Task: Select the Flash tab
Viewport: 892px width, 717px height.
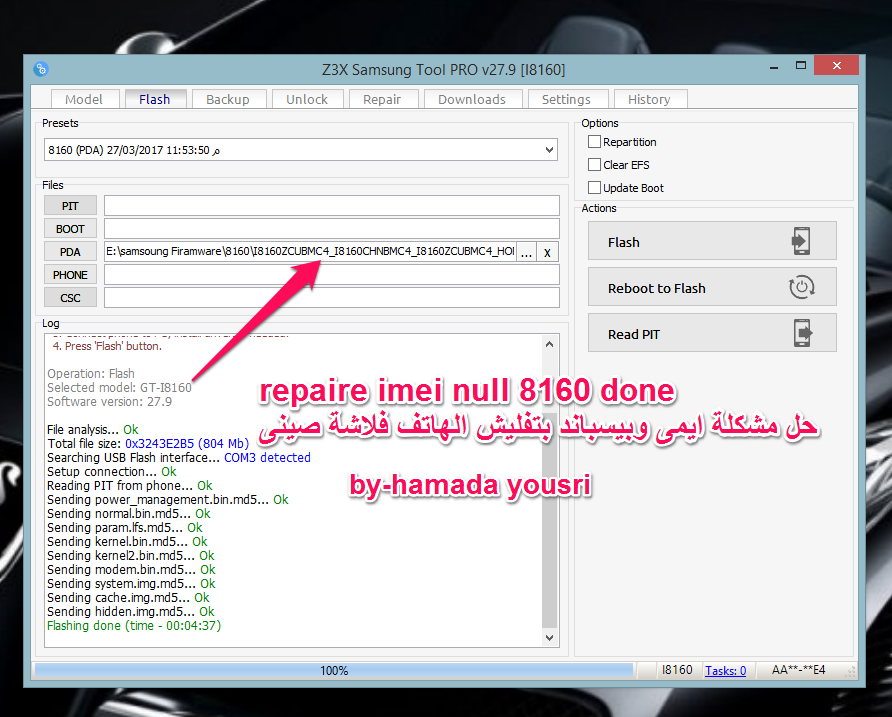Action: (155, 99)
